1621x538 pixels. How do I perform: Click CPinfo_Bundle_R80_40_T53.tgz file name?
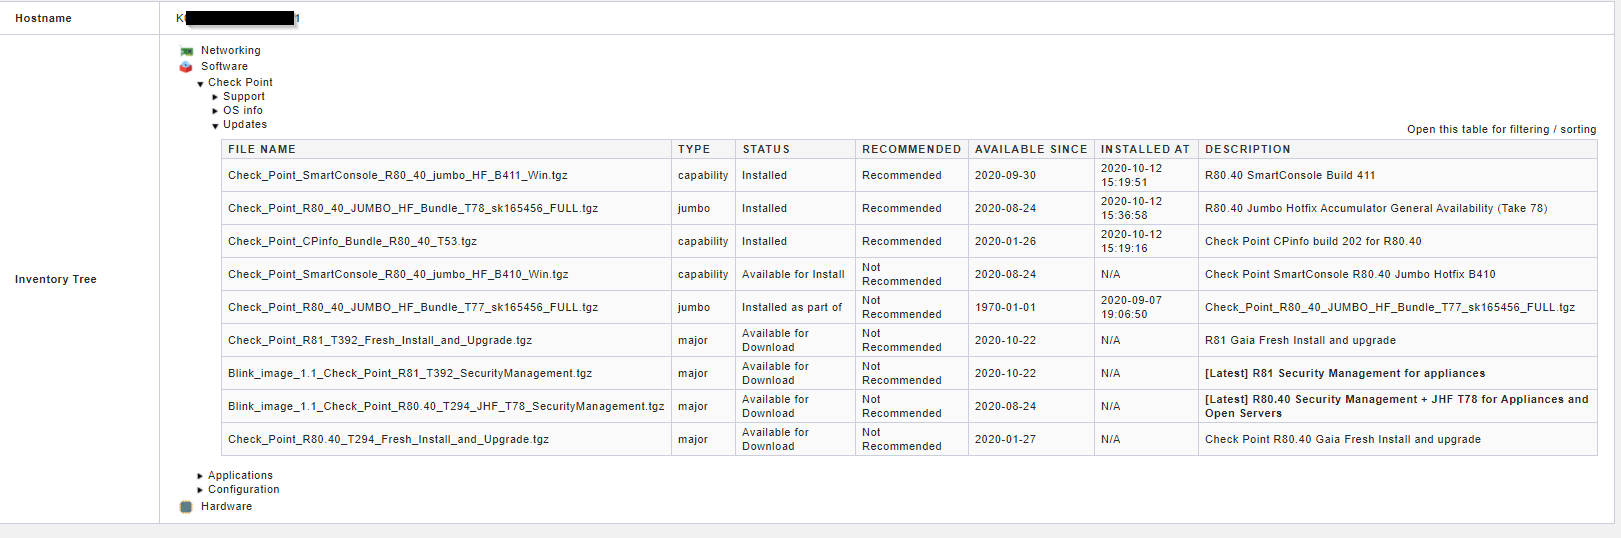[352, 241]
